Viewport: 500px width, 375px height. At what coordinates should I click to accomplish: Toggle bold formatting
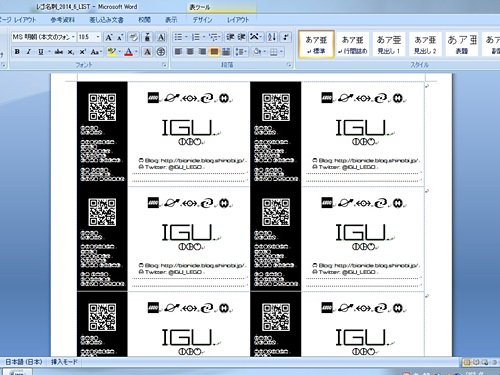click(x=17, y=52)
